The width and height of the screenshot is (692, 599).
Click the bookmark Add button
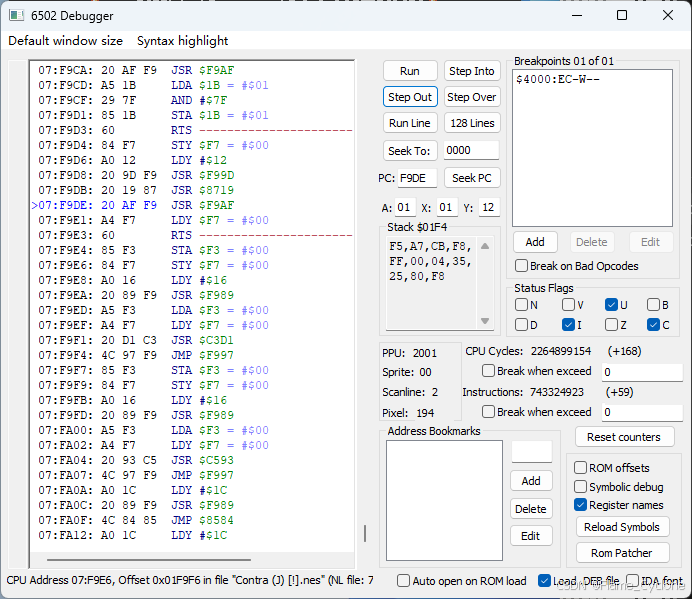pos(531,481)
